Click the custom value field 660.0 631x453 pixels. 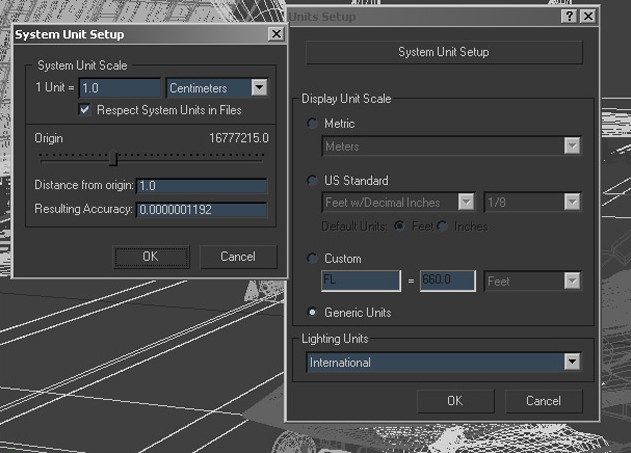447,280
